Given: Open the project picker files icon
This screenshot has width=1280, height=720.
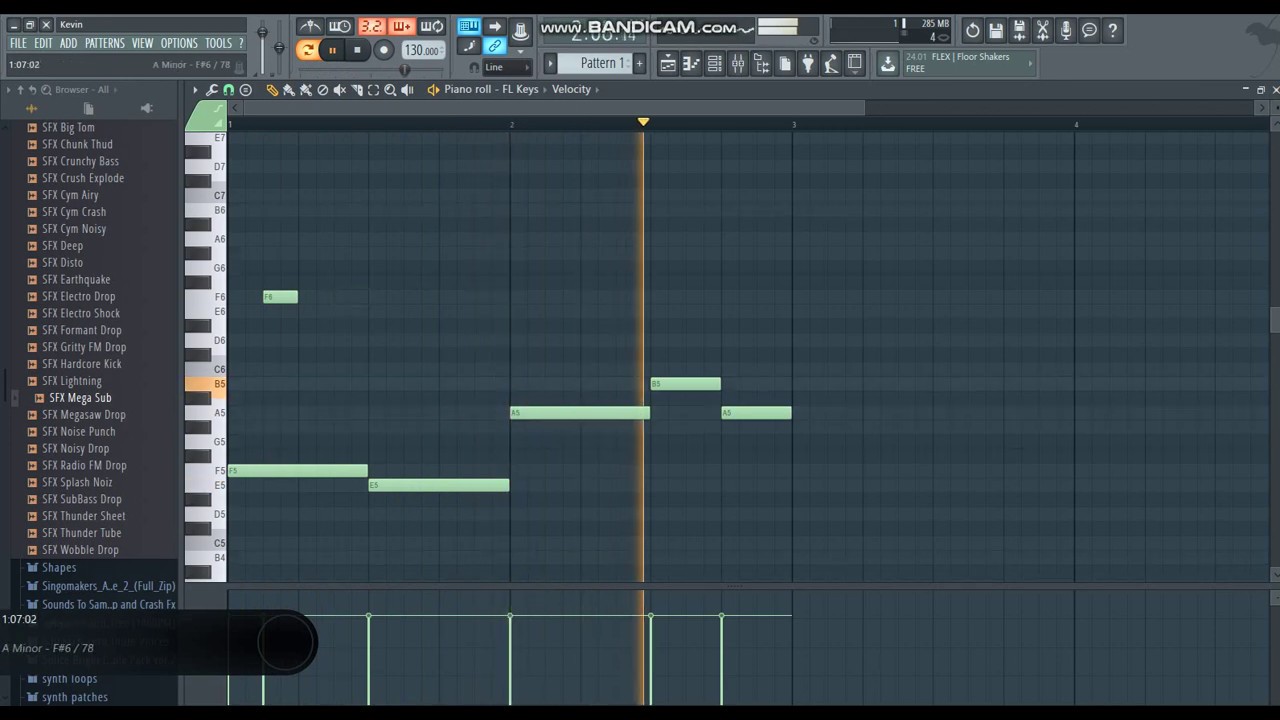Looking at the screenshot, I should 785,63.
